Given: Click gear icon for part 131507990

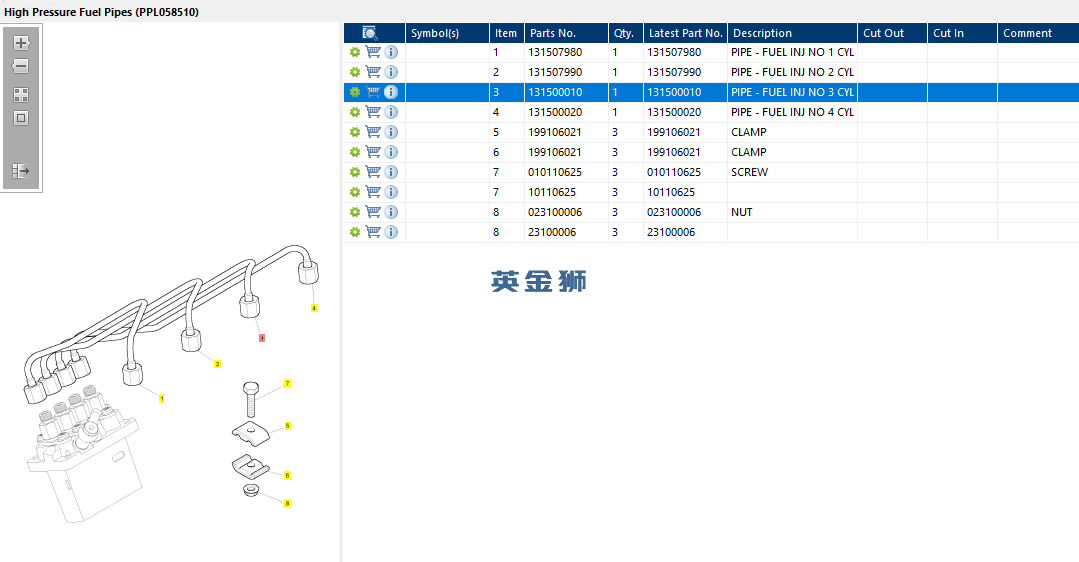Looking at the screenshot, I should tap(355, 72).
